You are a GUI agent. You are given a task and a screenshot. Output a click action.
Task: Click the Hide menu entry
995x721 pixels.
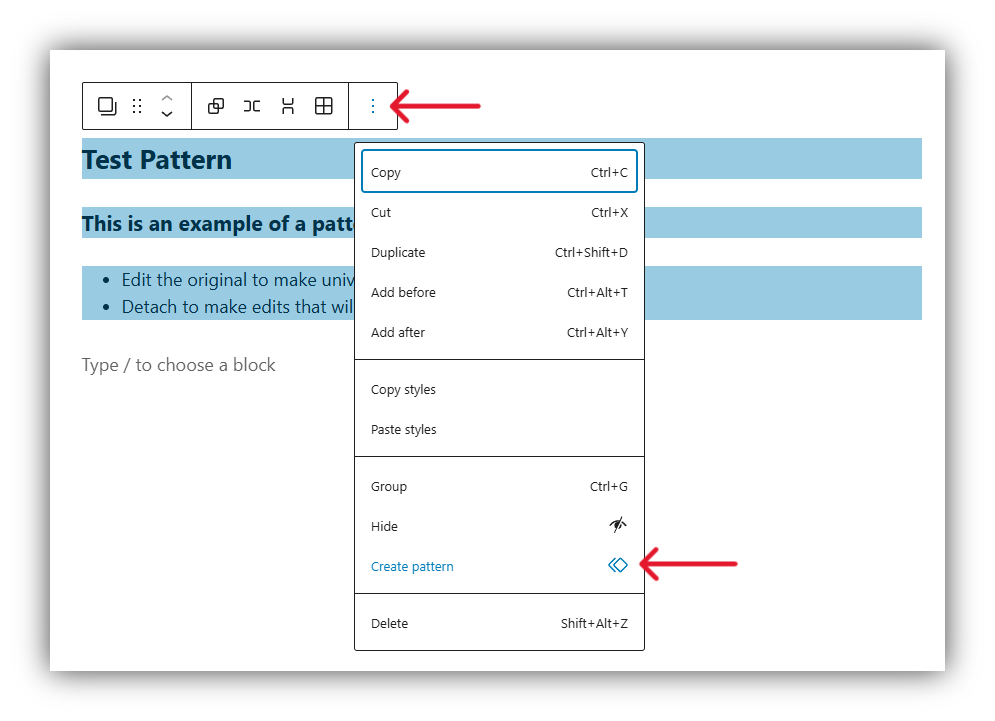499,527
